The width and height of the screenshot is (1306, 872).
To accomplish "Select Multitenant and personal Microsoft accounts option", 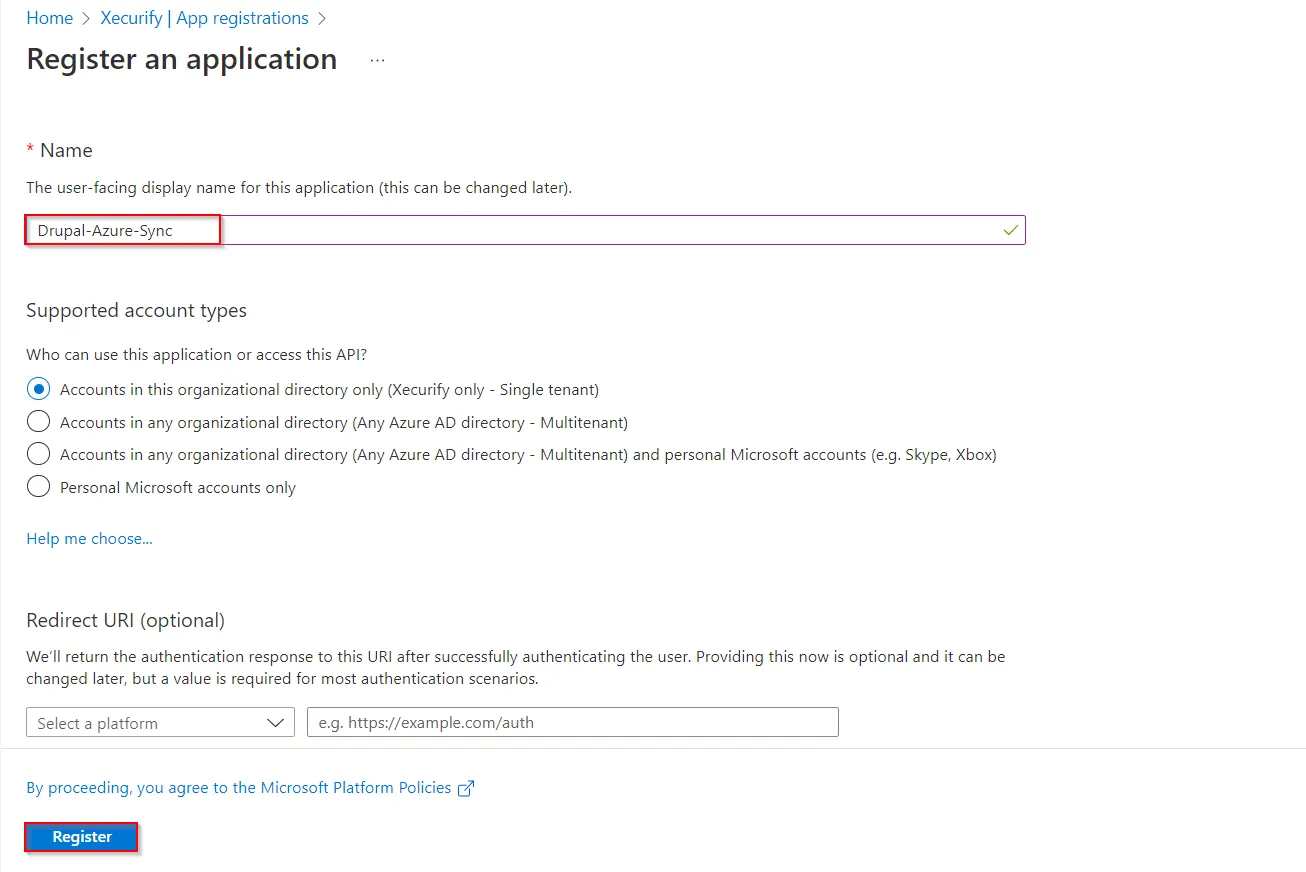I will click(x=39, y=454).
